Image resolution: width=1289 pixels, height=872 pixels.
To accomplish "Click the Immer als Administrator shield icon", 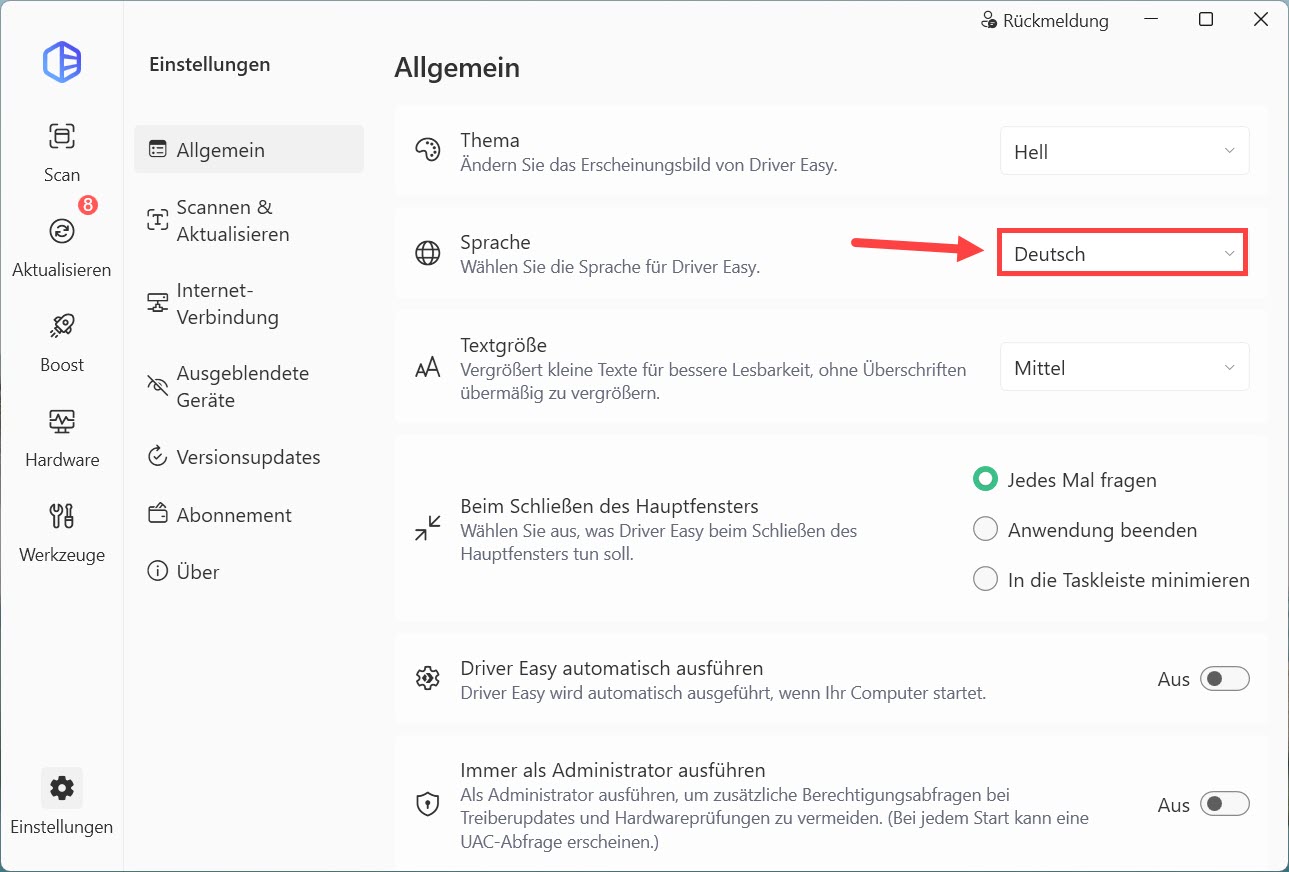I will 427,805.
